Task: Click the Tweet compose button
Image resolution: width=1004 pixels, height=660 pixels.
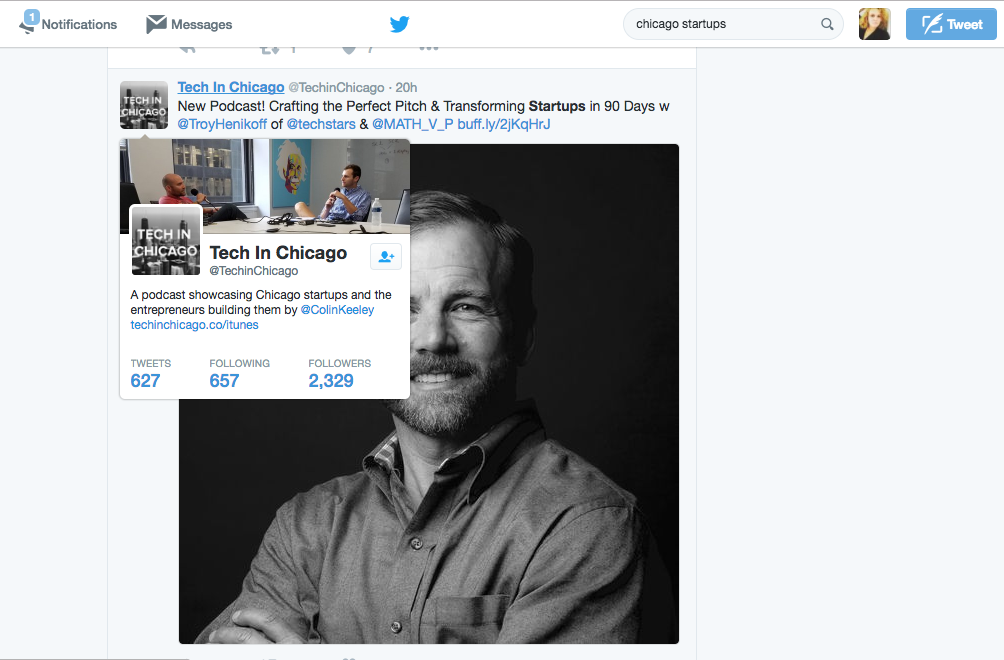Action: (951, 24)
